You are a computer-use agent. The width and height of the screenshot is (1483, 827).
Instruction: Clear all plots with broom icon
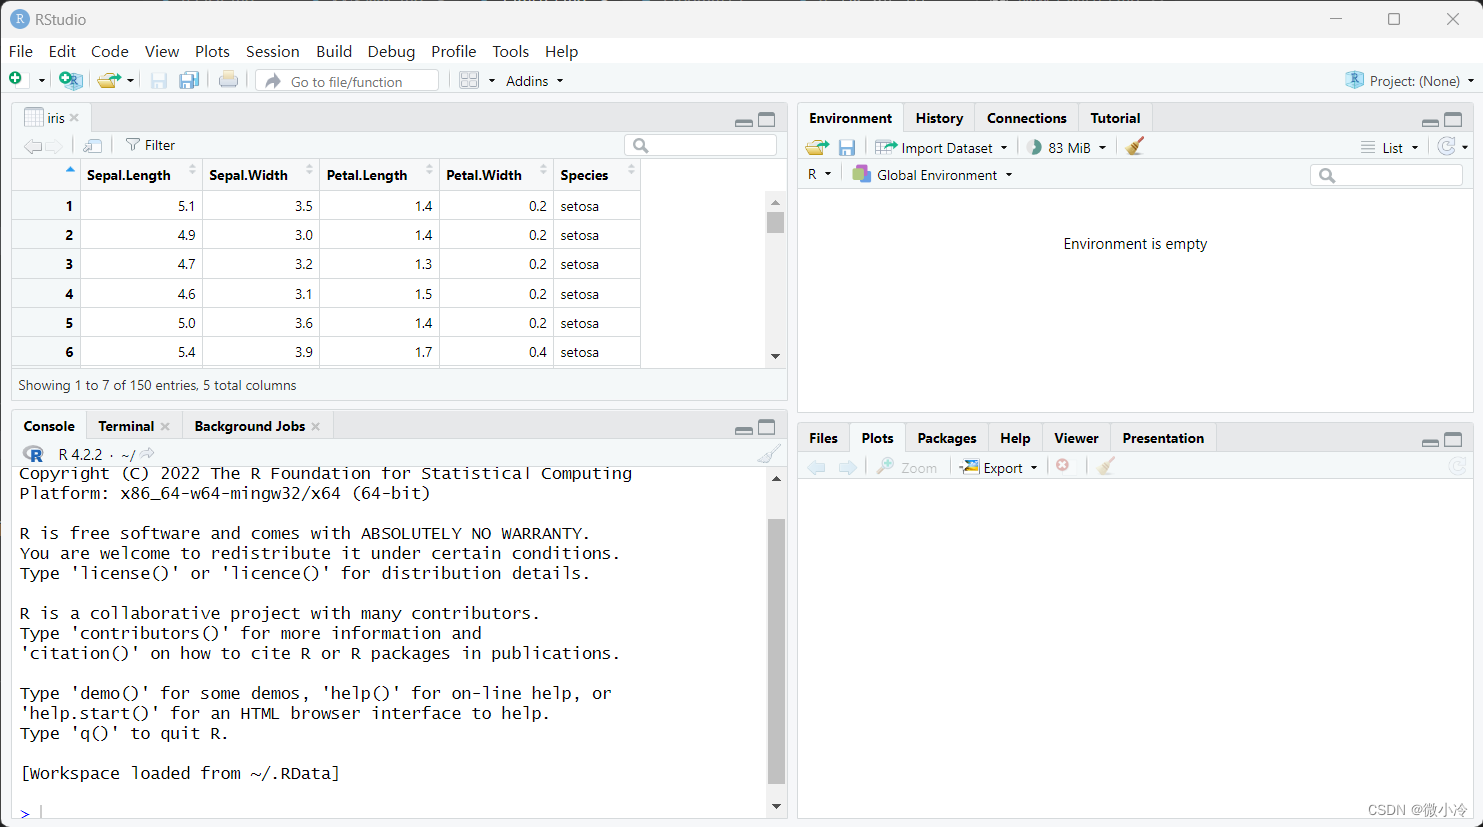coord(1105,466)
